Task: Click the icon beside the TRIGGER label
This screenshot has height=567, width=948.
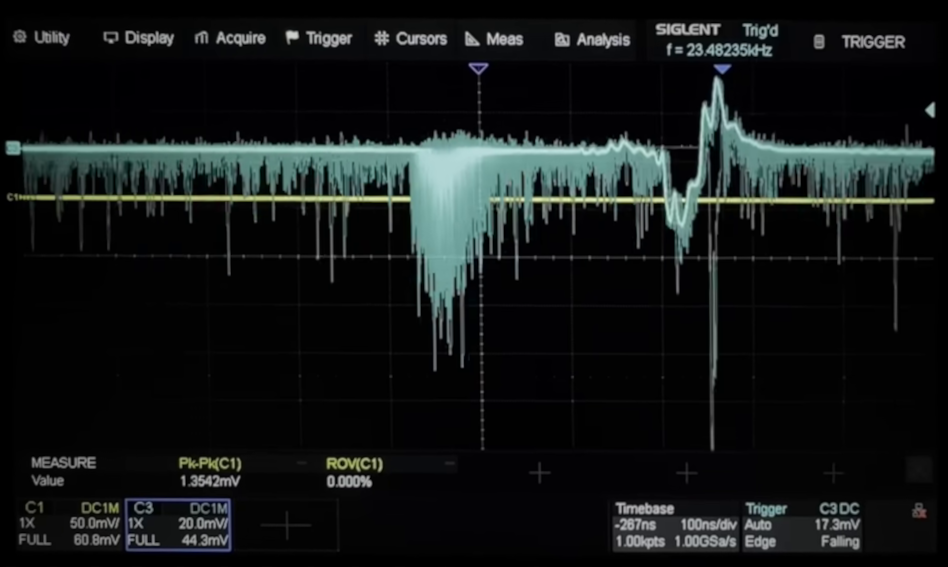Action: (819, 42)
